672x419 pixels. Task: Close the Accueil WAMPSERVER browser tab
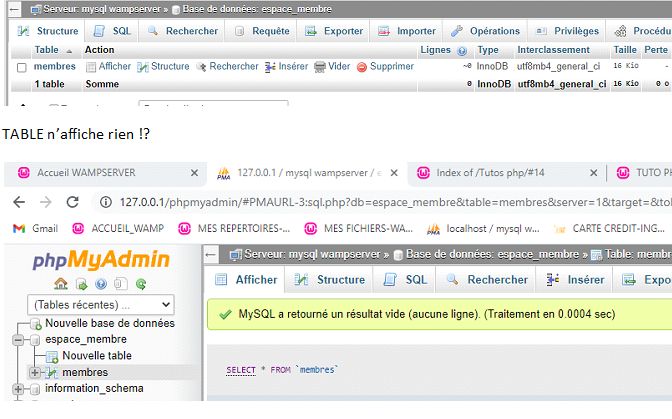click(194, 173)
